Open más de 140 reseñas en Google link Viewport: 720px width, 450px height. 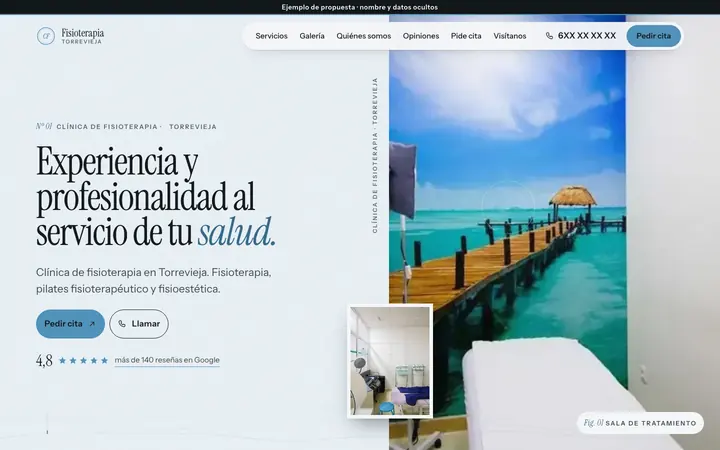click(x=167, y=360)
